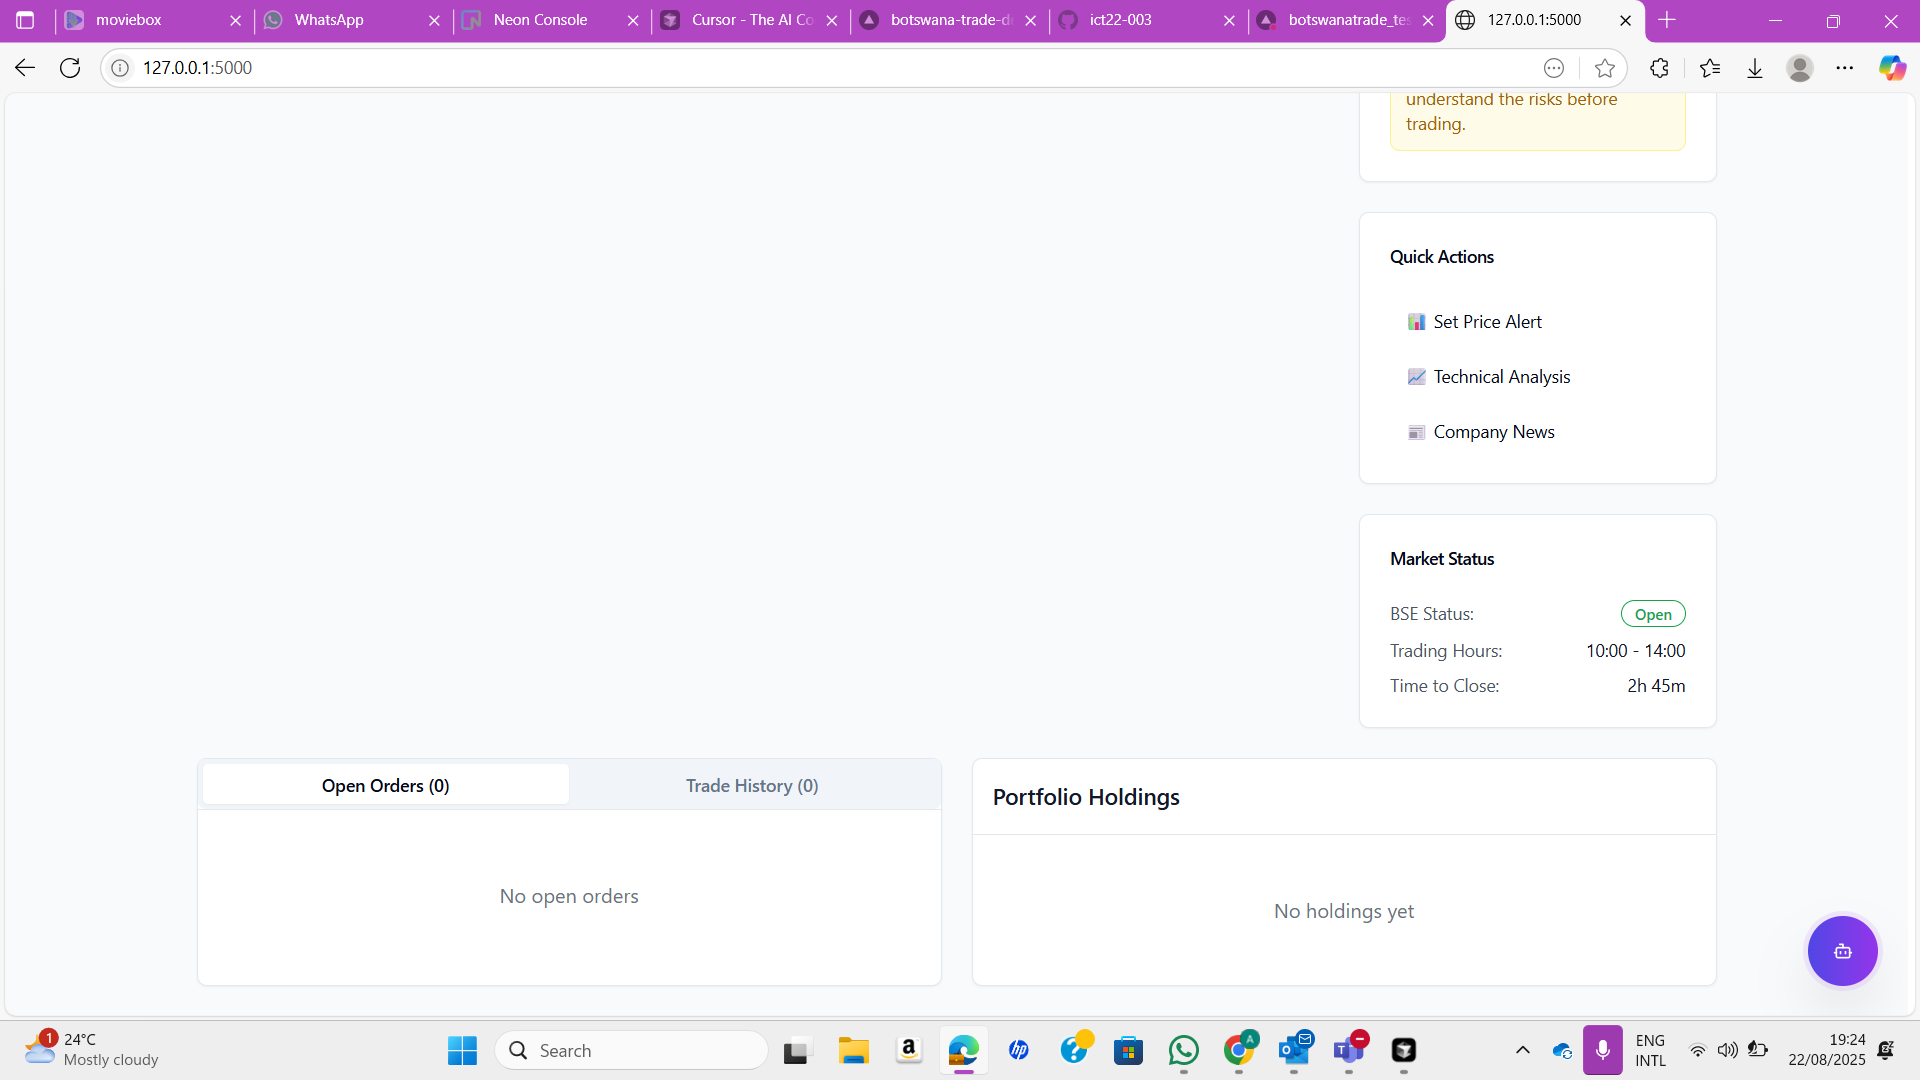Open browser favorites list icon

[1710, 68]
